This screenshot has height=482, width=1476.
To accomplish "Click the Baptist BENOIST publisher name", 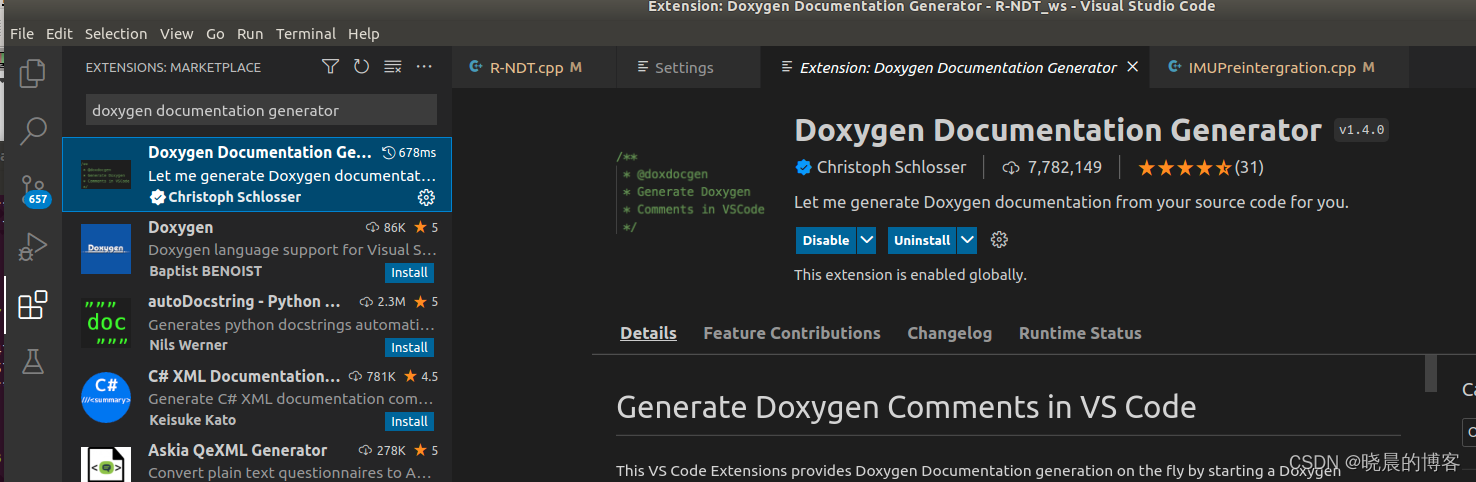I will point(205,271).
